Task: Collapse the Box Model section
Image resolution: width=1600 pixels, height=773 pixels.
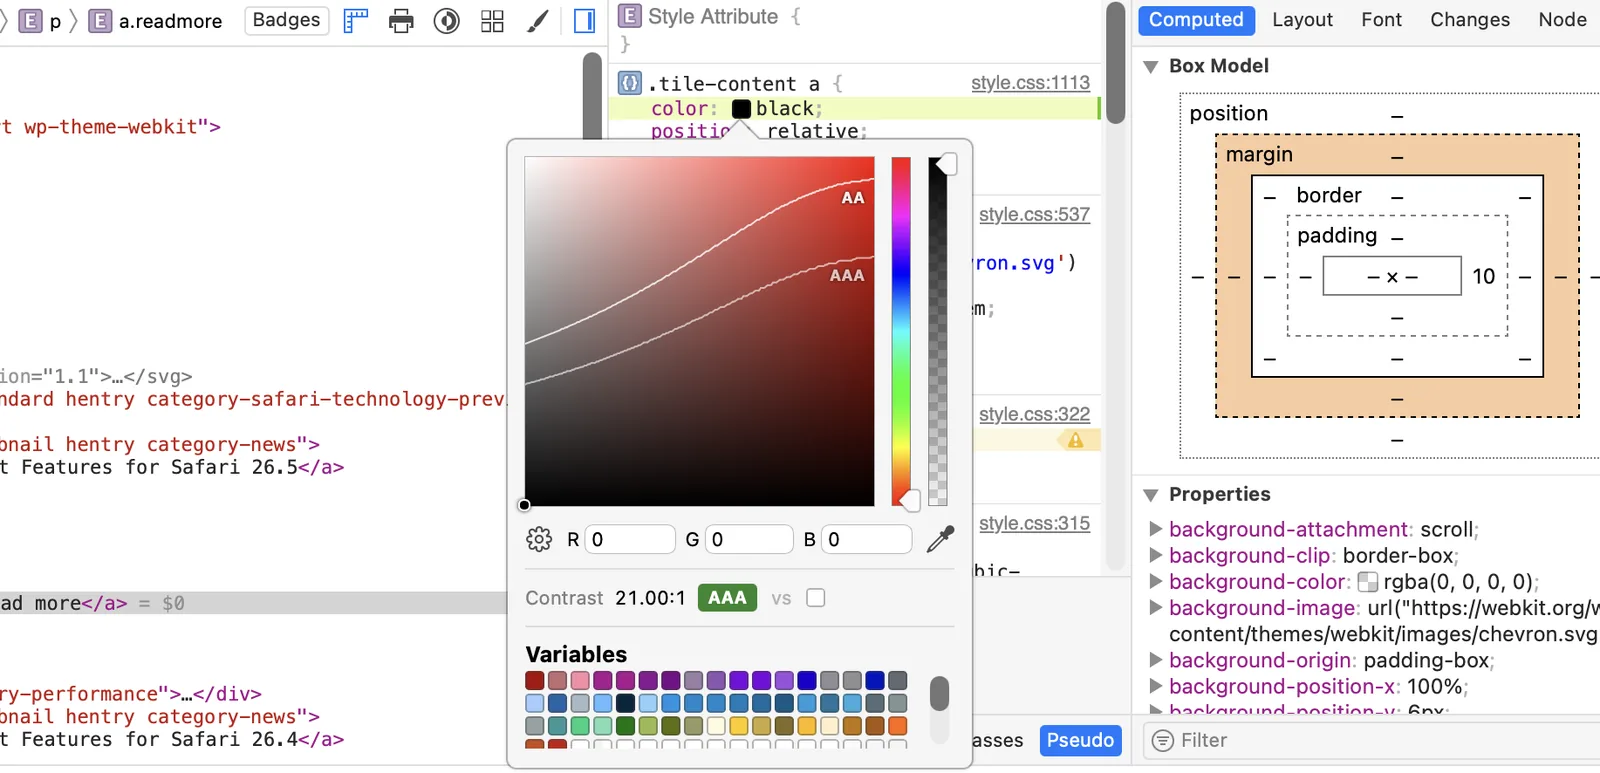Action: [x=1151, y=66]
